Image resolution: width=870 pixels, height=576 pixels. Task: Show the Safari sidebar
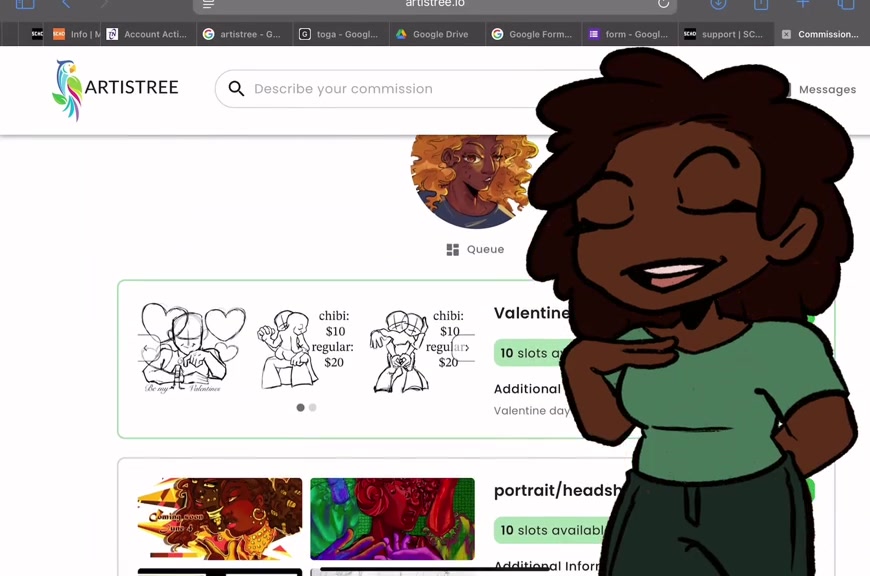(25, 4)
